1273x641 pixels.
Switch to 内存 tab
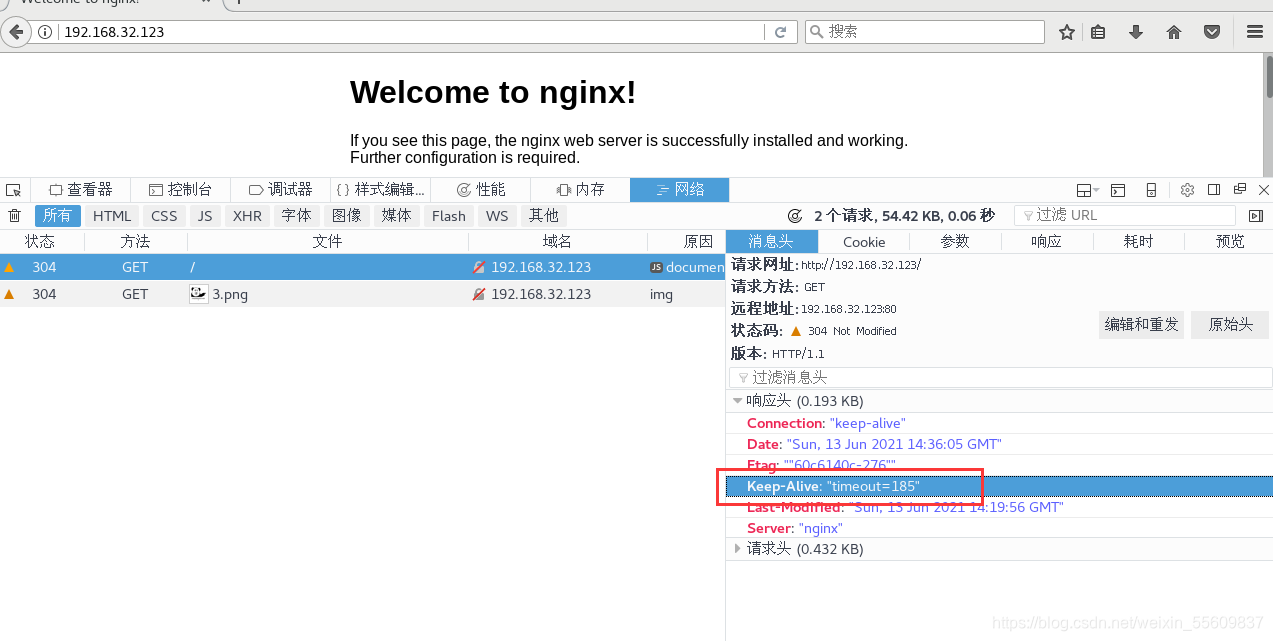pyautogui.click(x=581, y=190)
